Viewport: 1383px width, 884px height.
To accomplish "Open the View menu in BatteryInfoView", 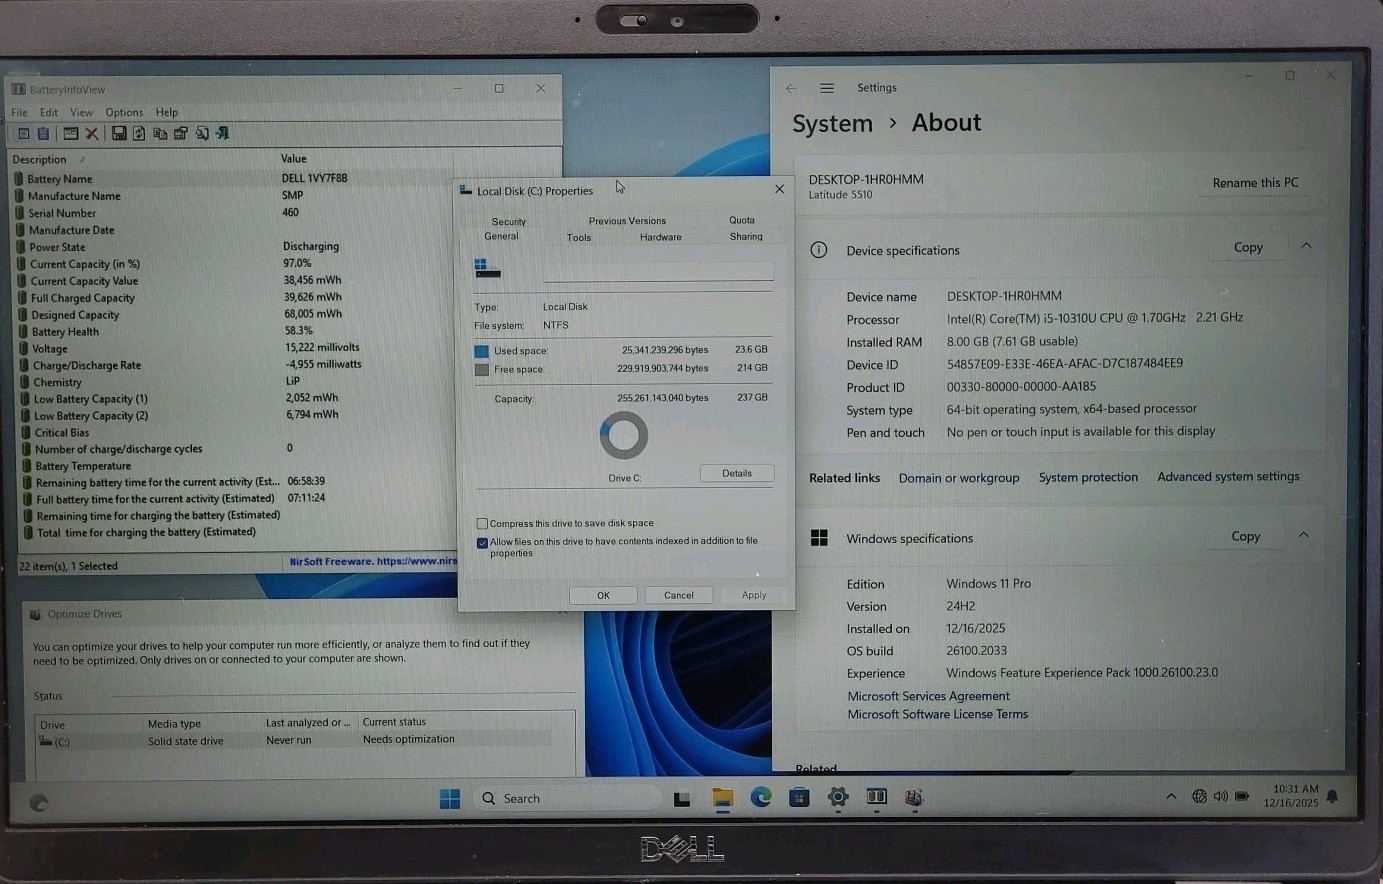I will click(x=81, y=112).
